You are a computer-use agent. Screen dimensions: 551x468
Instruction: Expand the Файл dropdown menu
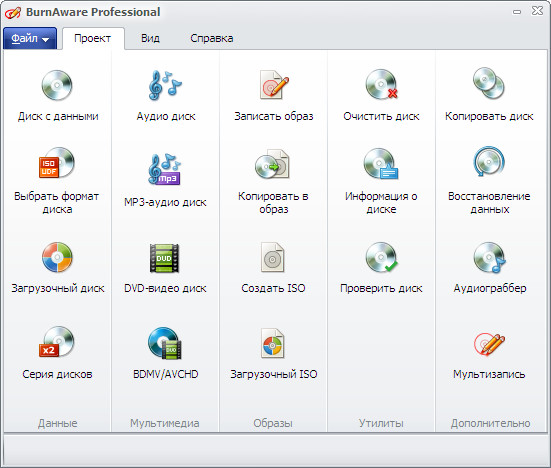point(30,38)
